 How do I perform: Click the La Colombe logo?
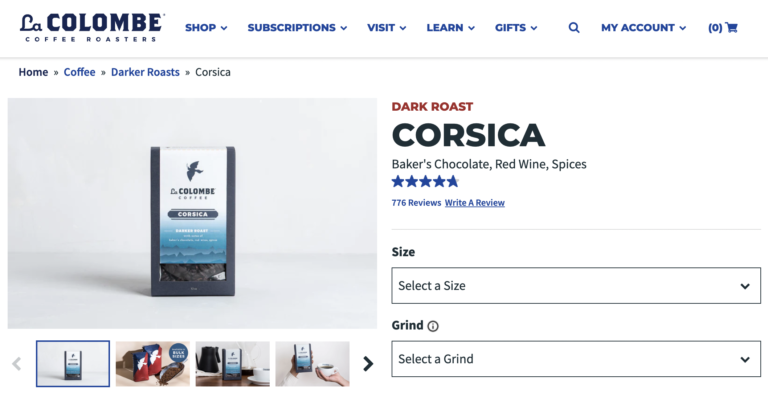(92, 27)
